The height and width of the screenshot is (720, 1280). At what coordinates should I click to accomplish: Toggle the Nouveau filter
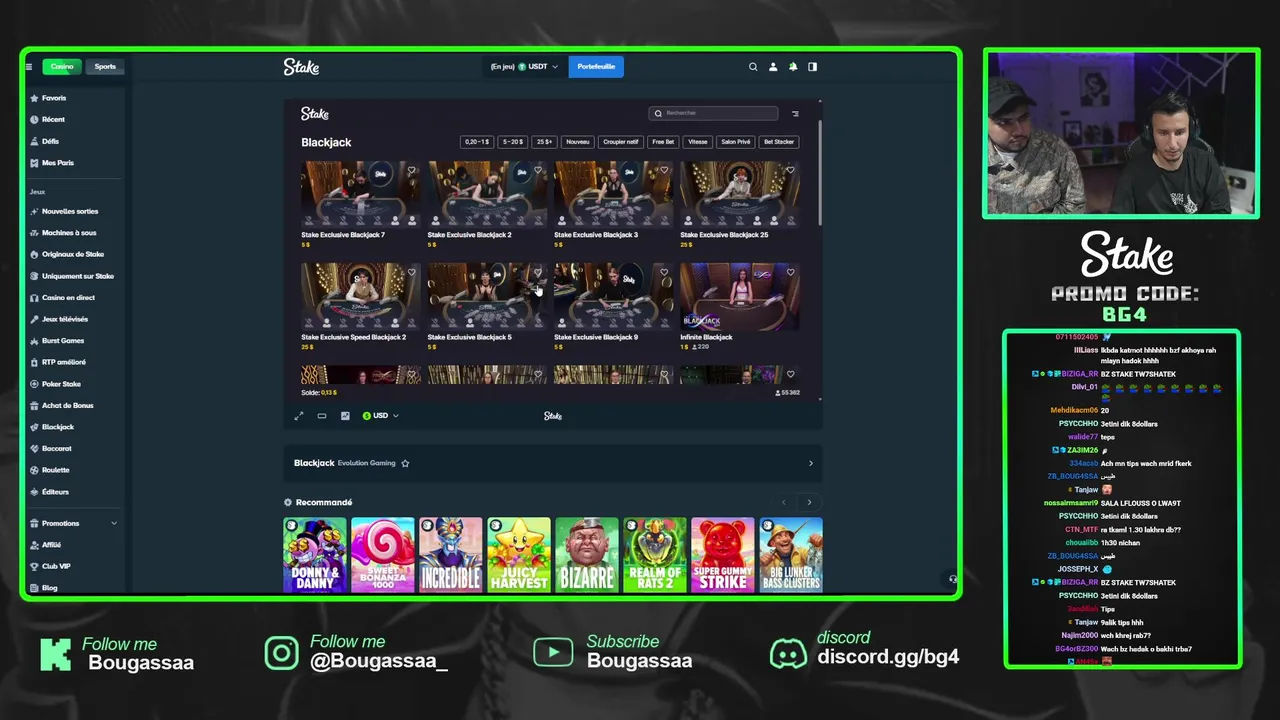click(578, 142)
